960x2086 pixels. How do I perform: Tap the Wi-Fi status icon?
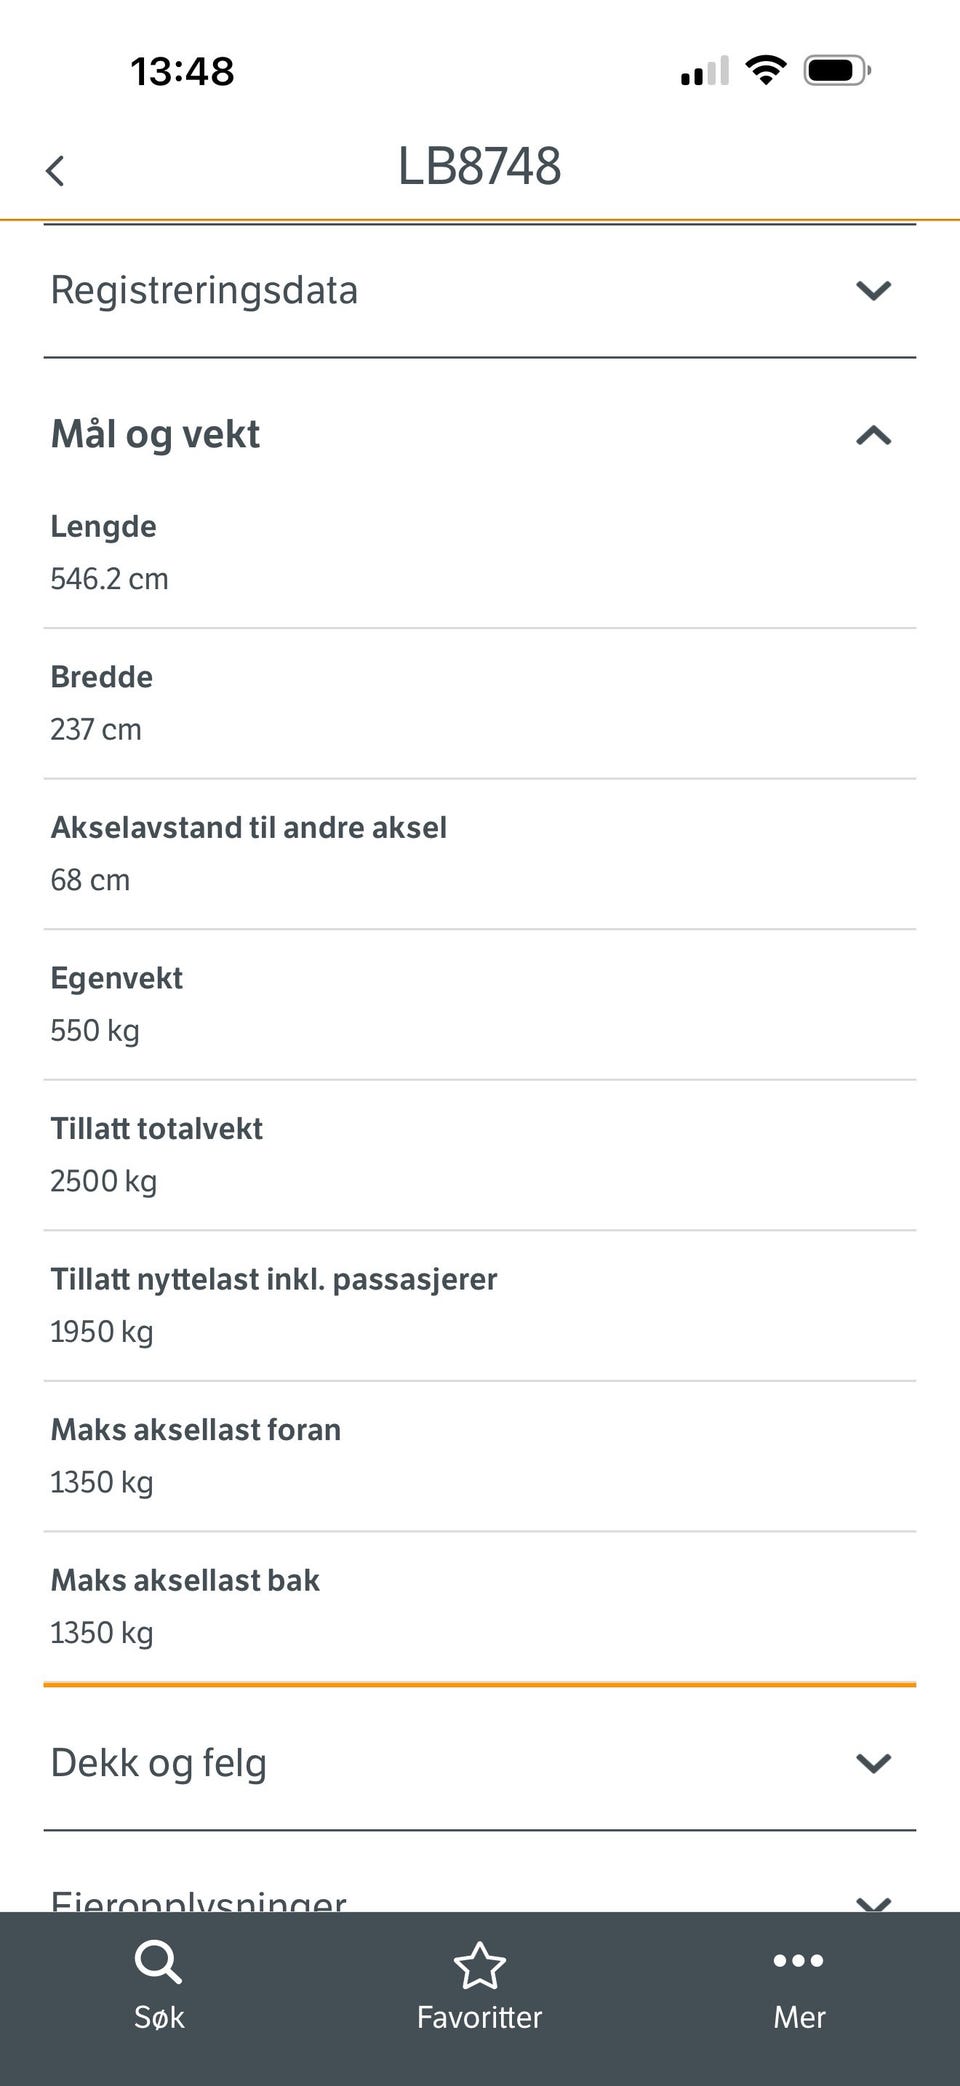pos(766,70)
